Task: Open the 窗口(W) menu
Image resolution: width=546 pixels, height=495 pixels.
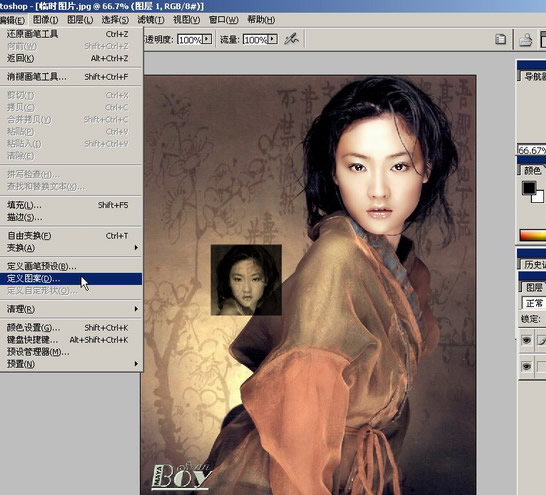Action: [x=223, y=20]
